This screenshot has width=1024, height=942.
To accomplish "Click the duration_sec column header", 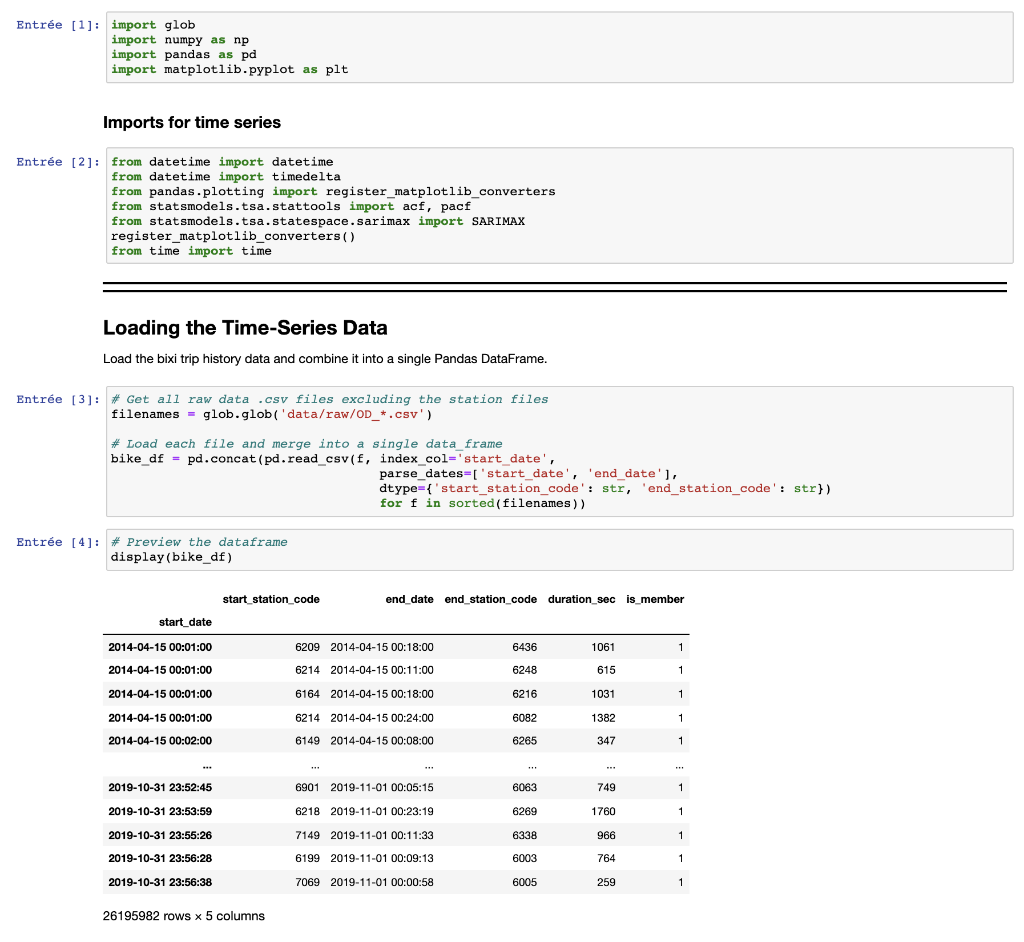I will [581, 599].
